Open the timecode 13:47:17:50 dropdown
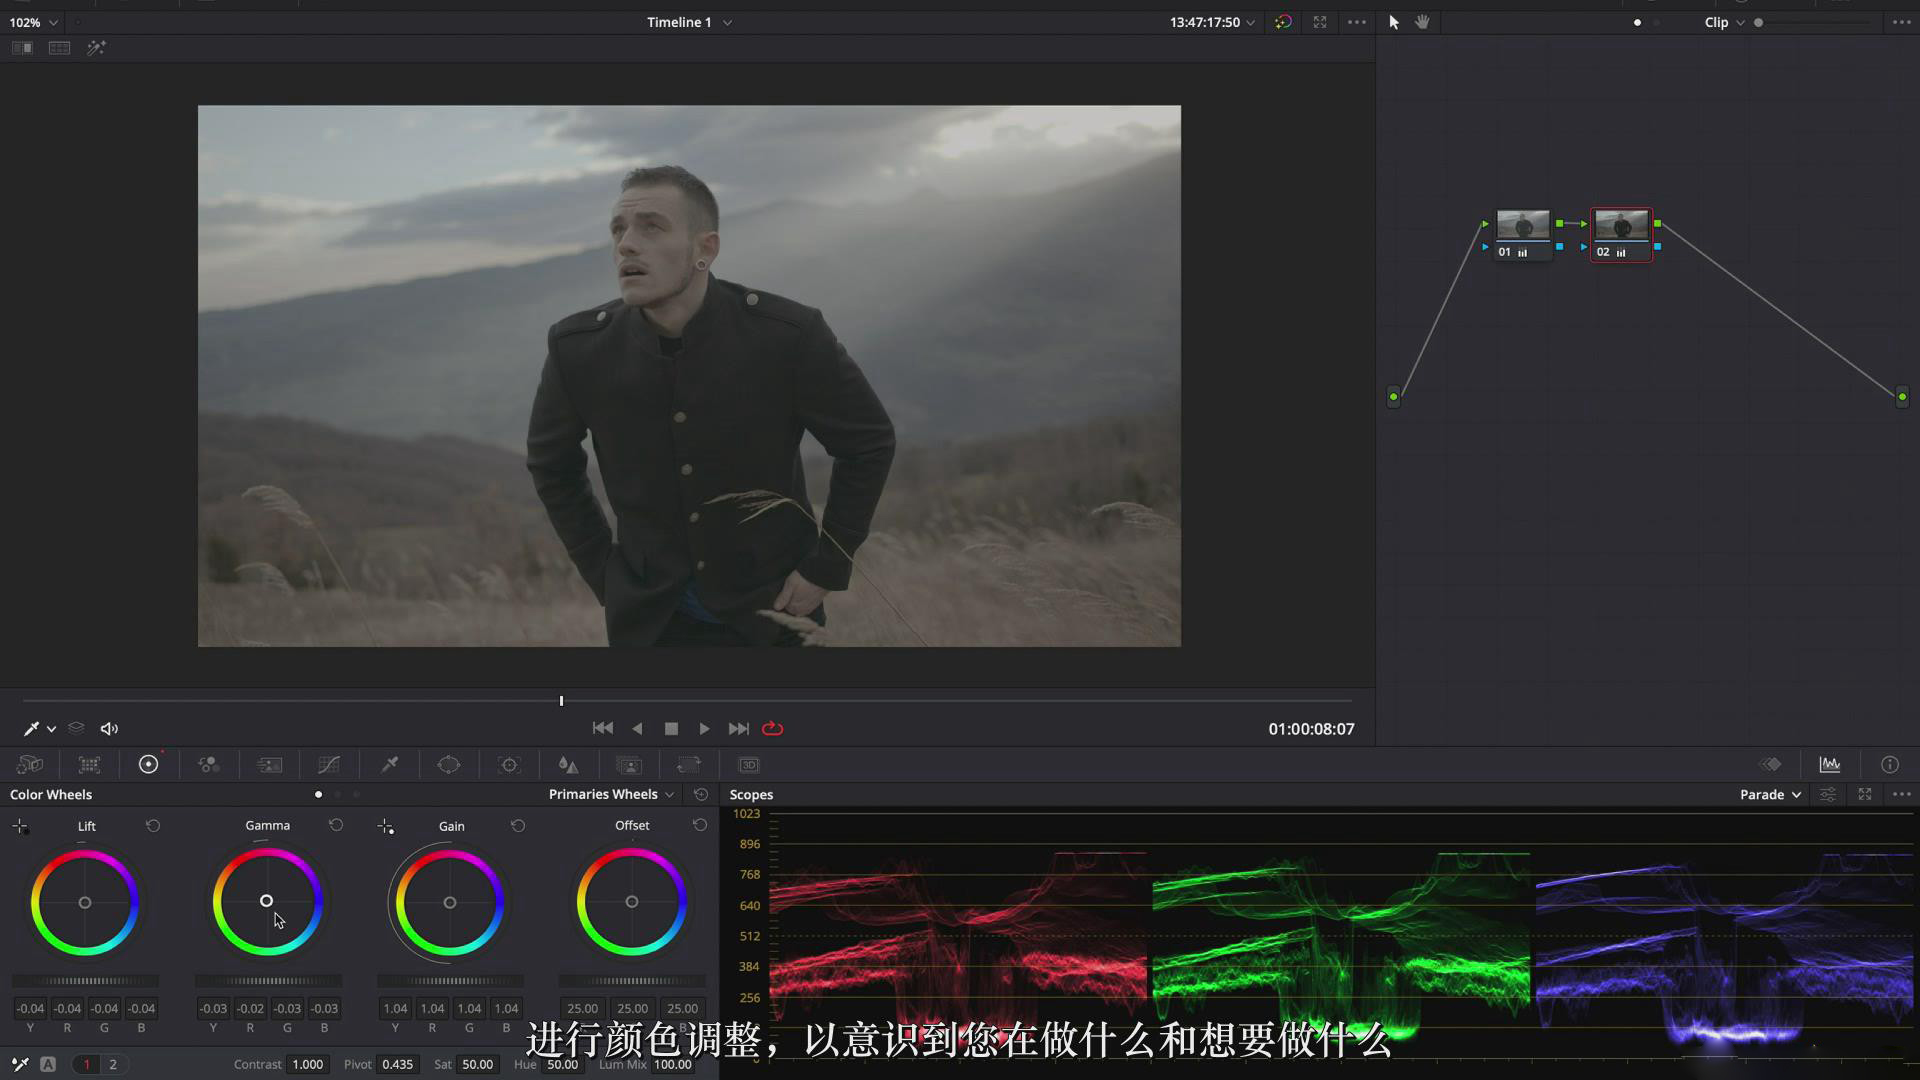The width and height of the screenshot is (1920, 1080). [x=1212, y=22]
